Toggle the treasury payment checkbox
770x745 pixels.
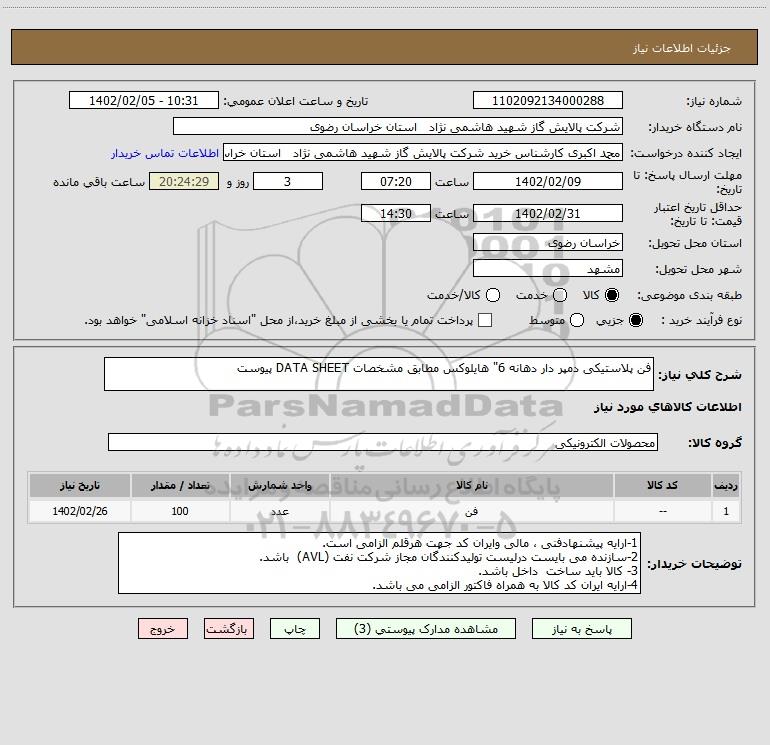coord(486,320)
